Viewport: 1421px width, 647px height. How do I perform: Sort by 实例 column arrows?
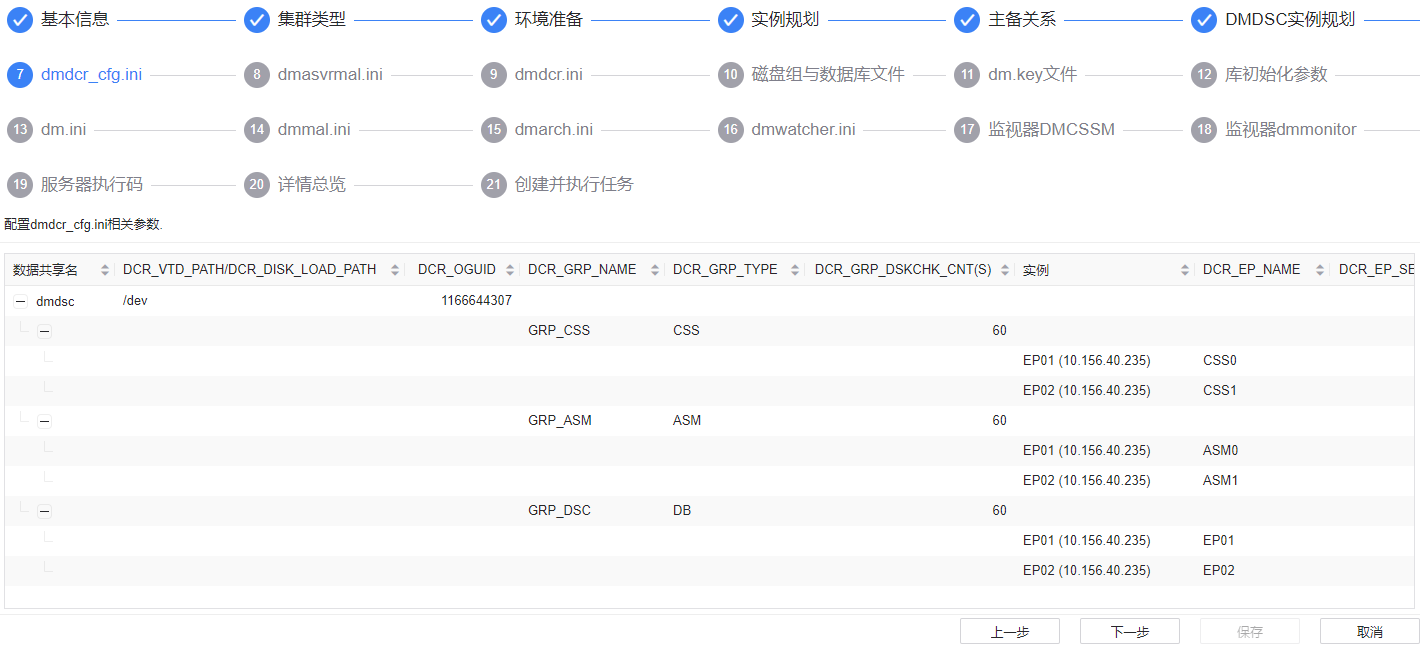1185,270
